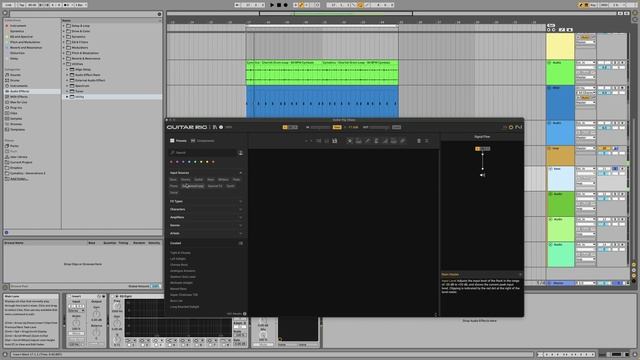Image resolution: width=640 pixels, height=360 pixels.
Task: Arm the Arrangement Record button
Action: click(285, 5)
